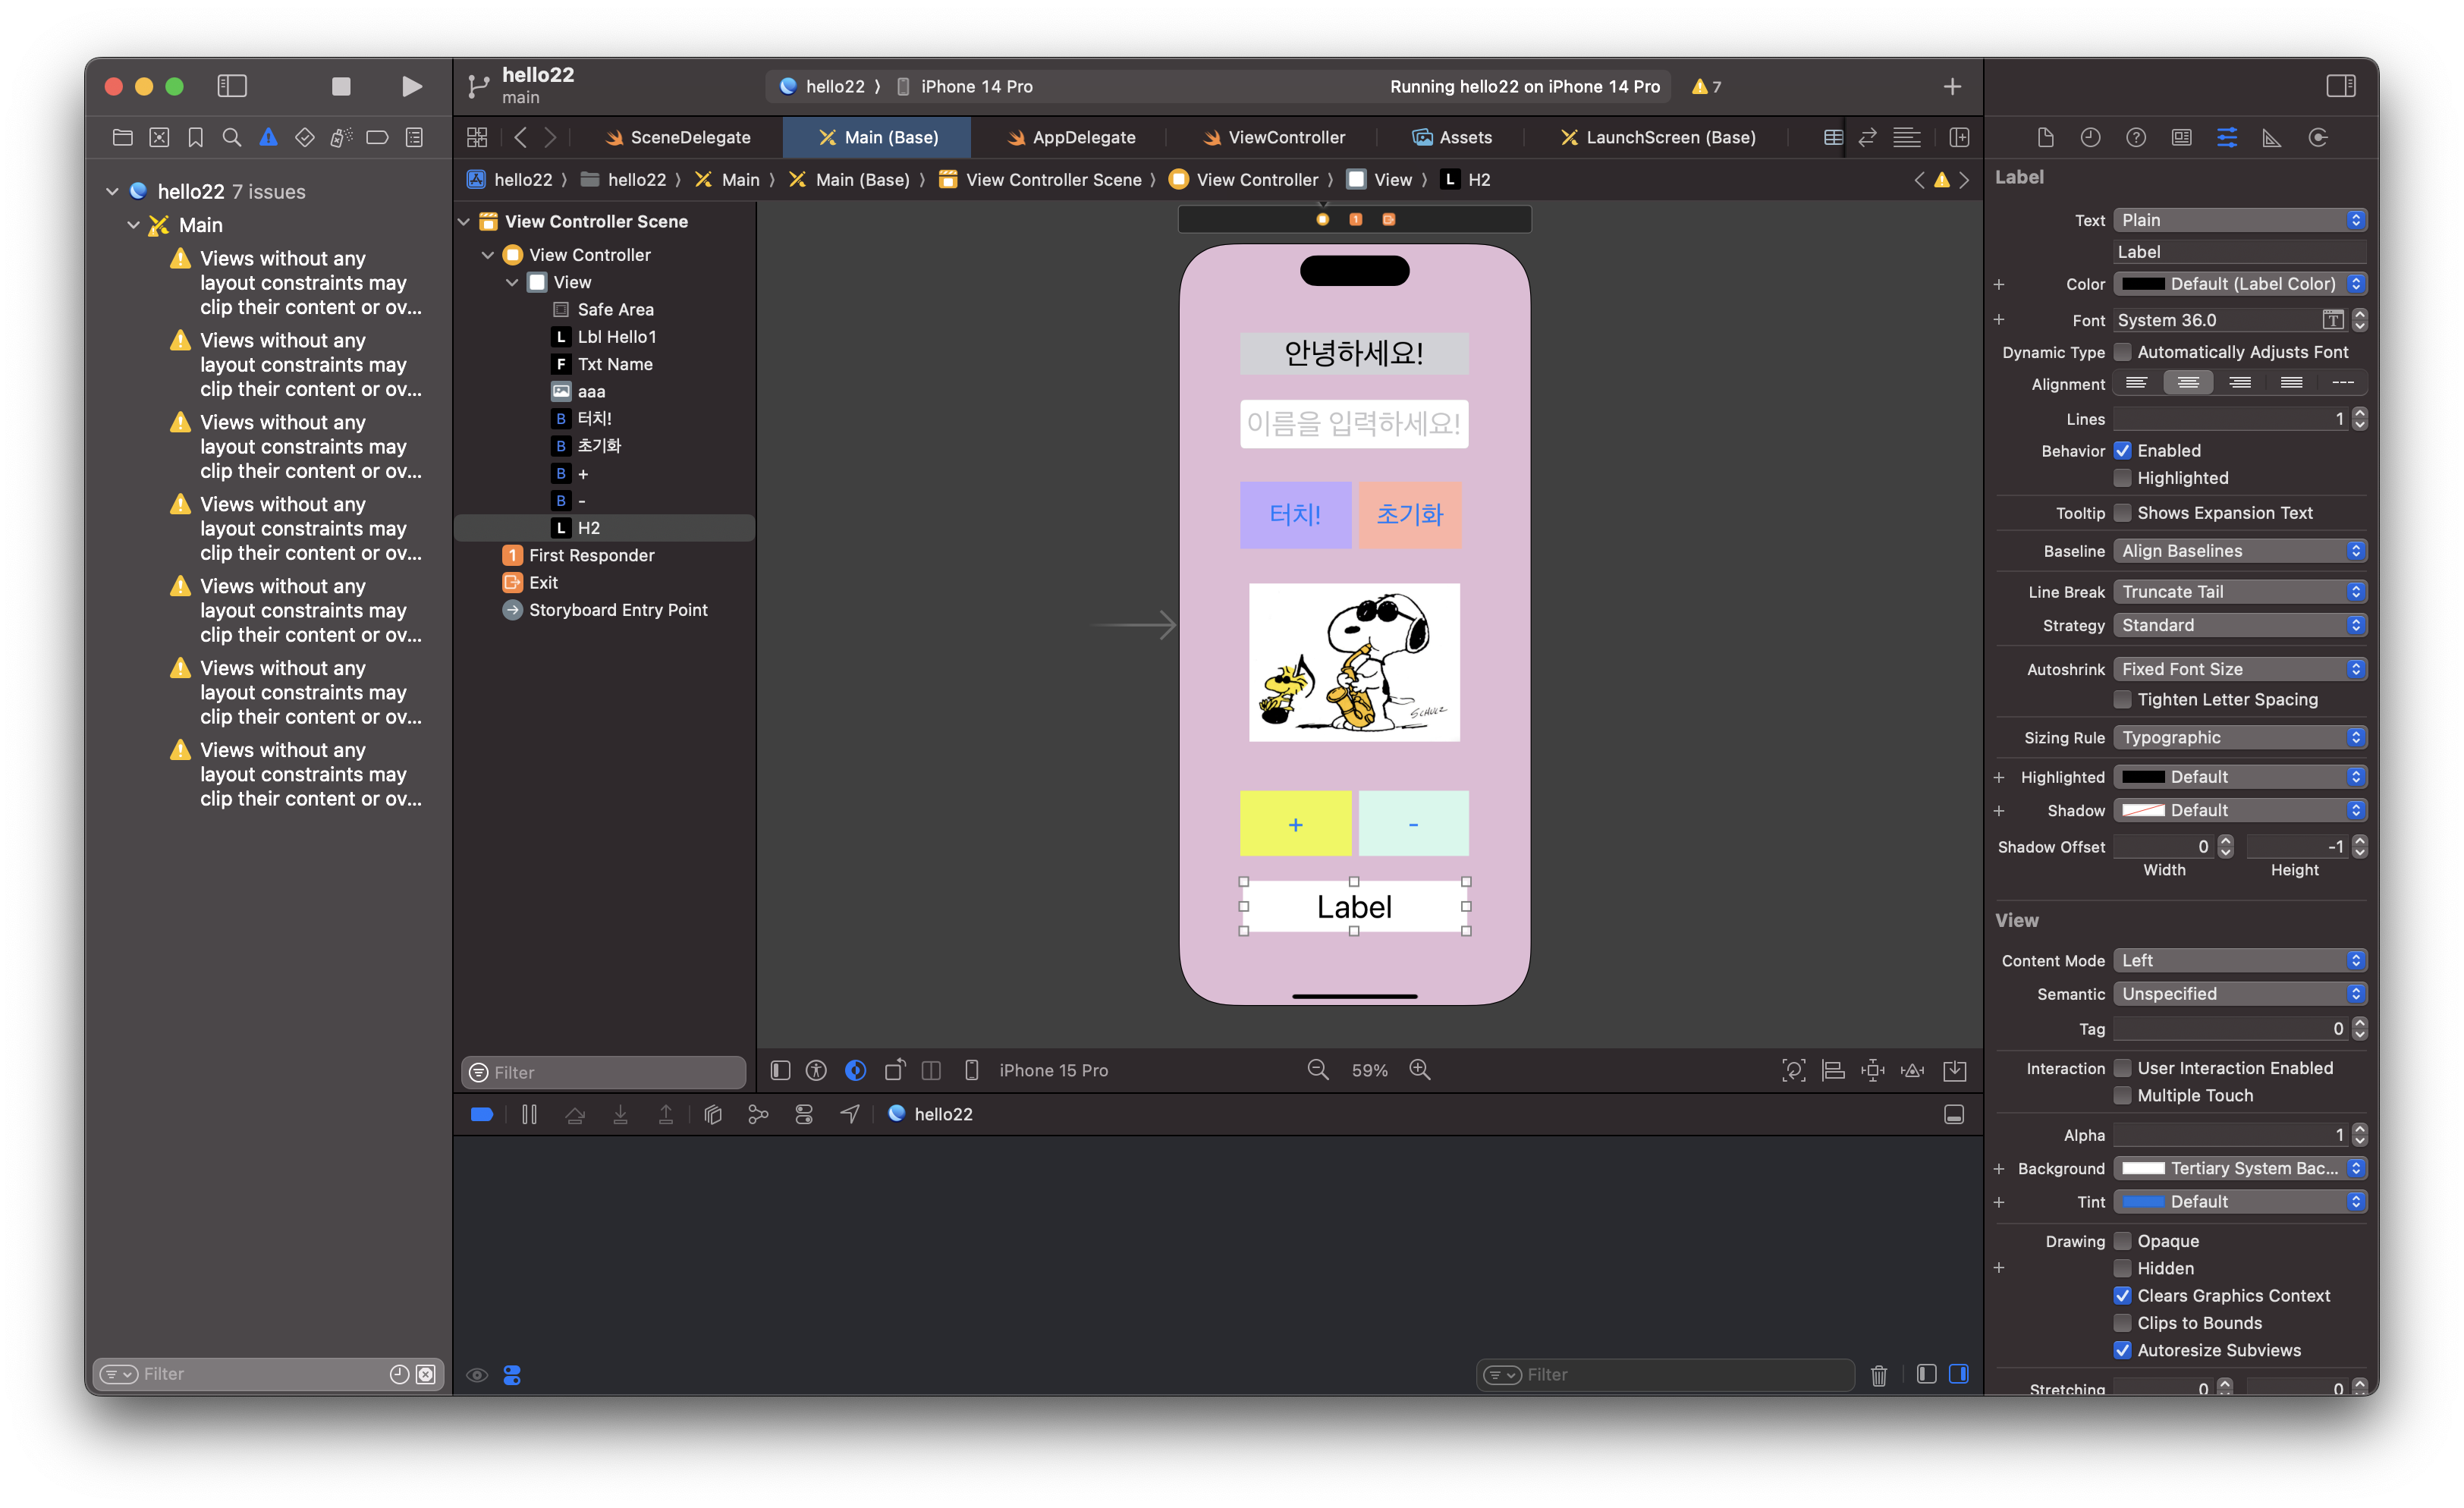Open the Line Break dropdown
Viewport: 2464px width, 1508px height.
coord(2239,592)
